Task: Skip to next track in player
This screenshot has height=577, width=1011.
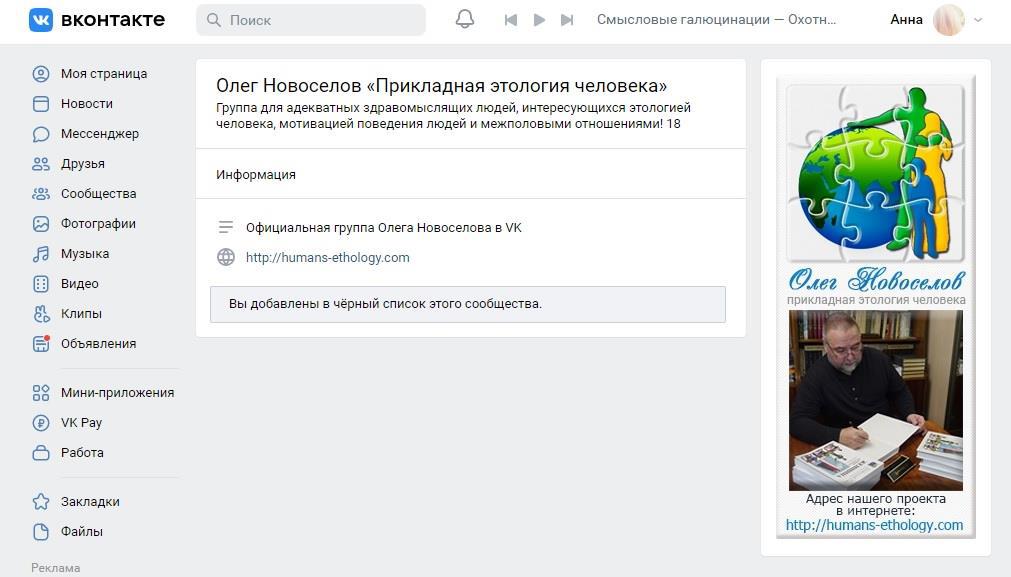Action: [567, 20]
